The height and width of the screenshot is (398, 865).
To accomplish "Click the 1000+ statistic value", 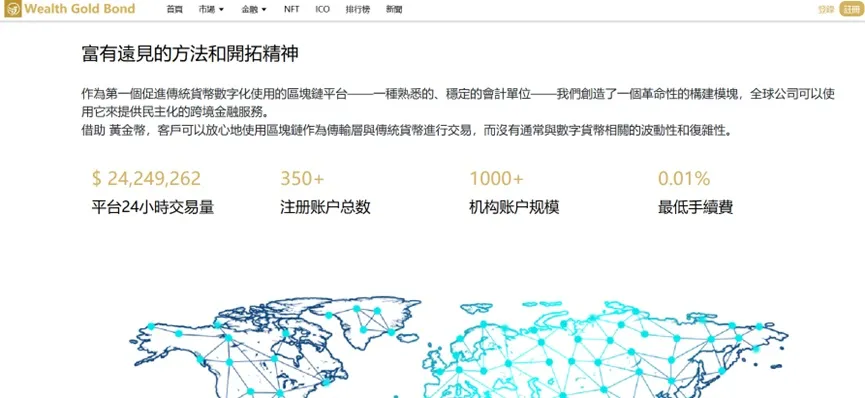I will point(496,179).
